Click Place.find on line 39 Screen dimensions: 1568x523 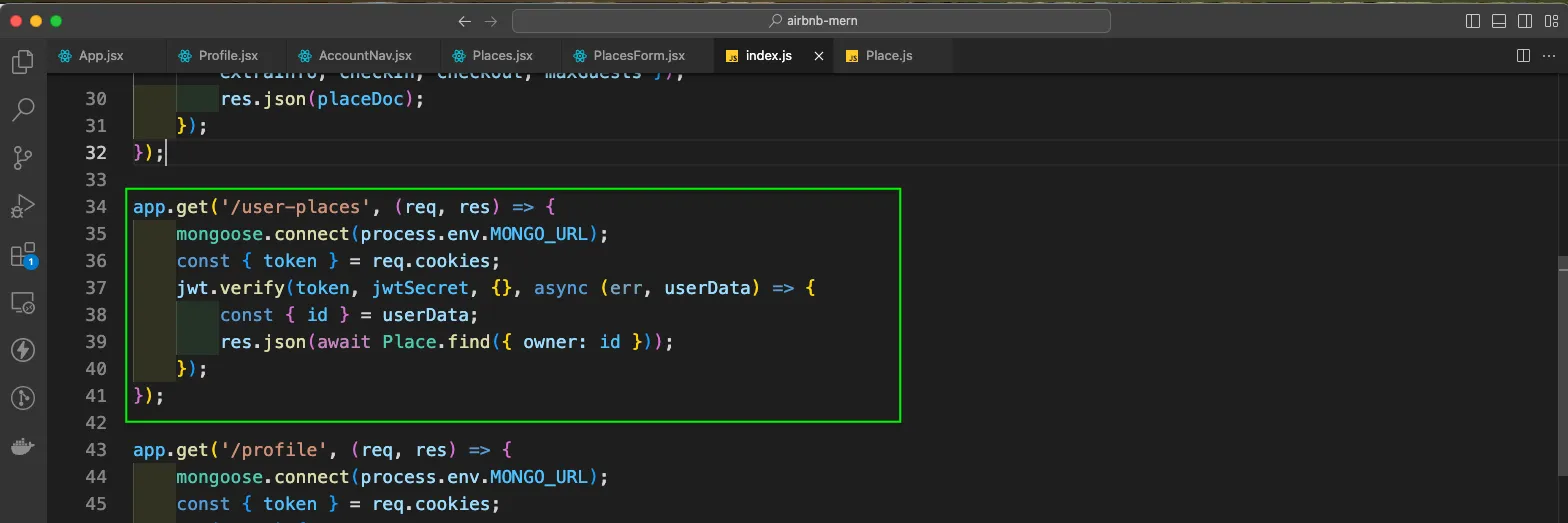click(x=437, y=342)
